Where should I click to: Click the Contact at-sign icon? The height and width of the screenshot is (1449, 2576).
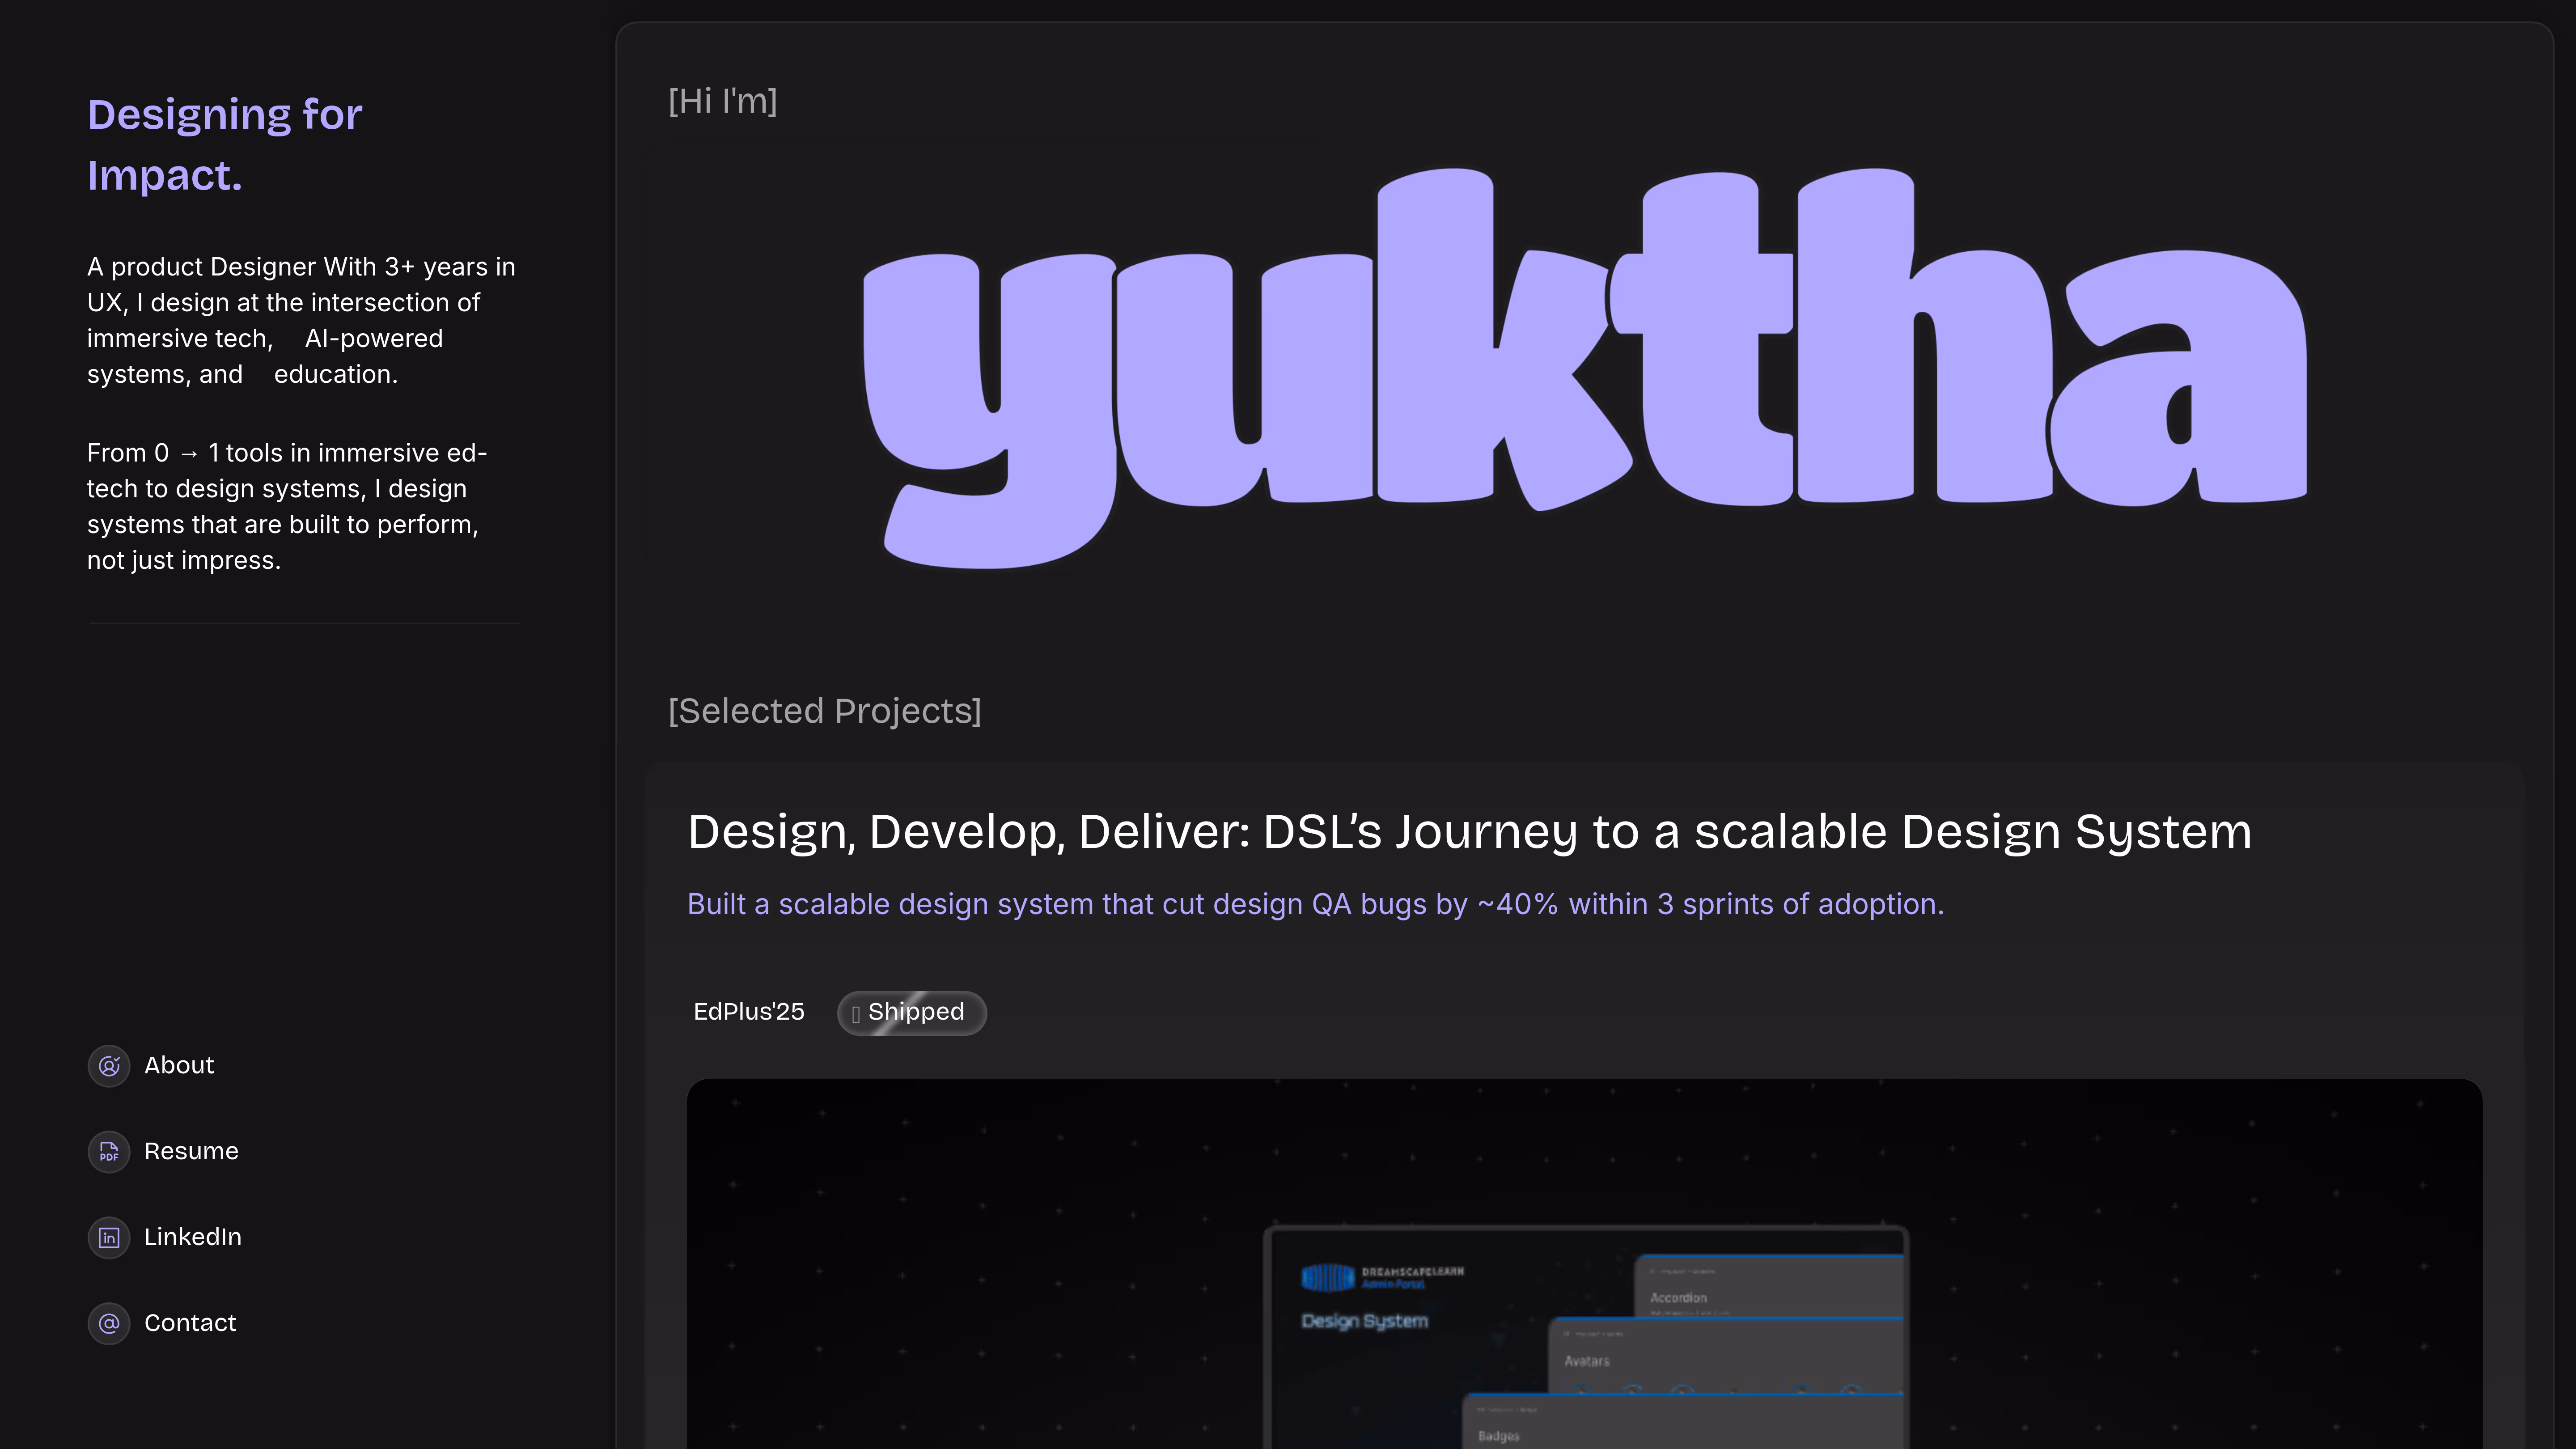click(x=109, y=1324)
